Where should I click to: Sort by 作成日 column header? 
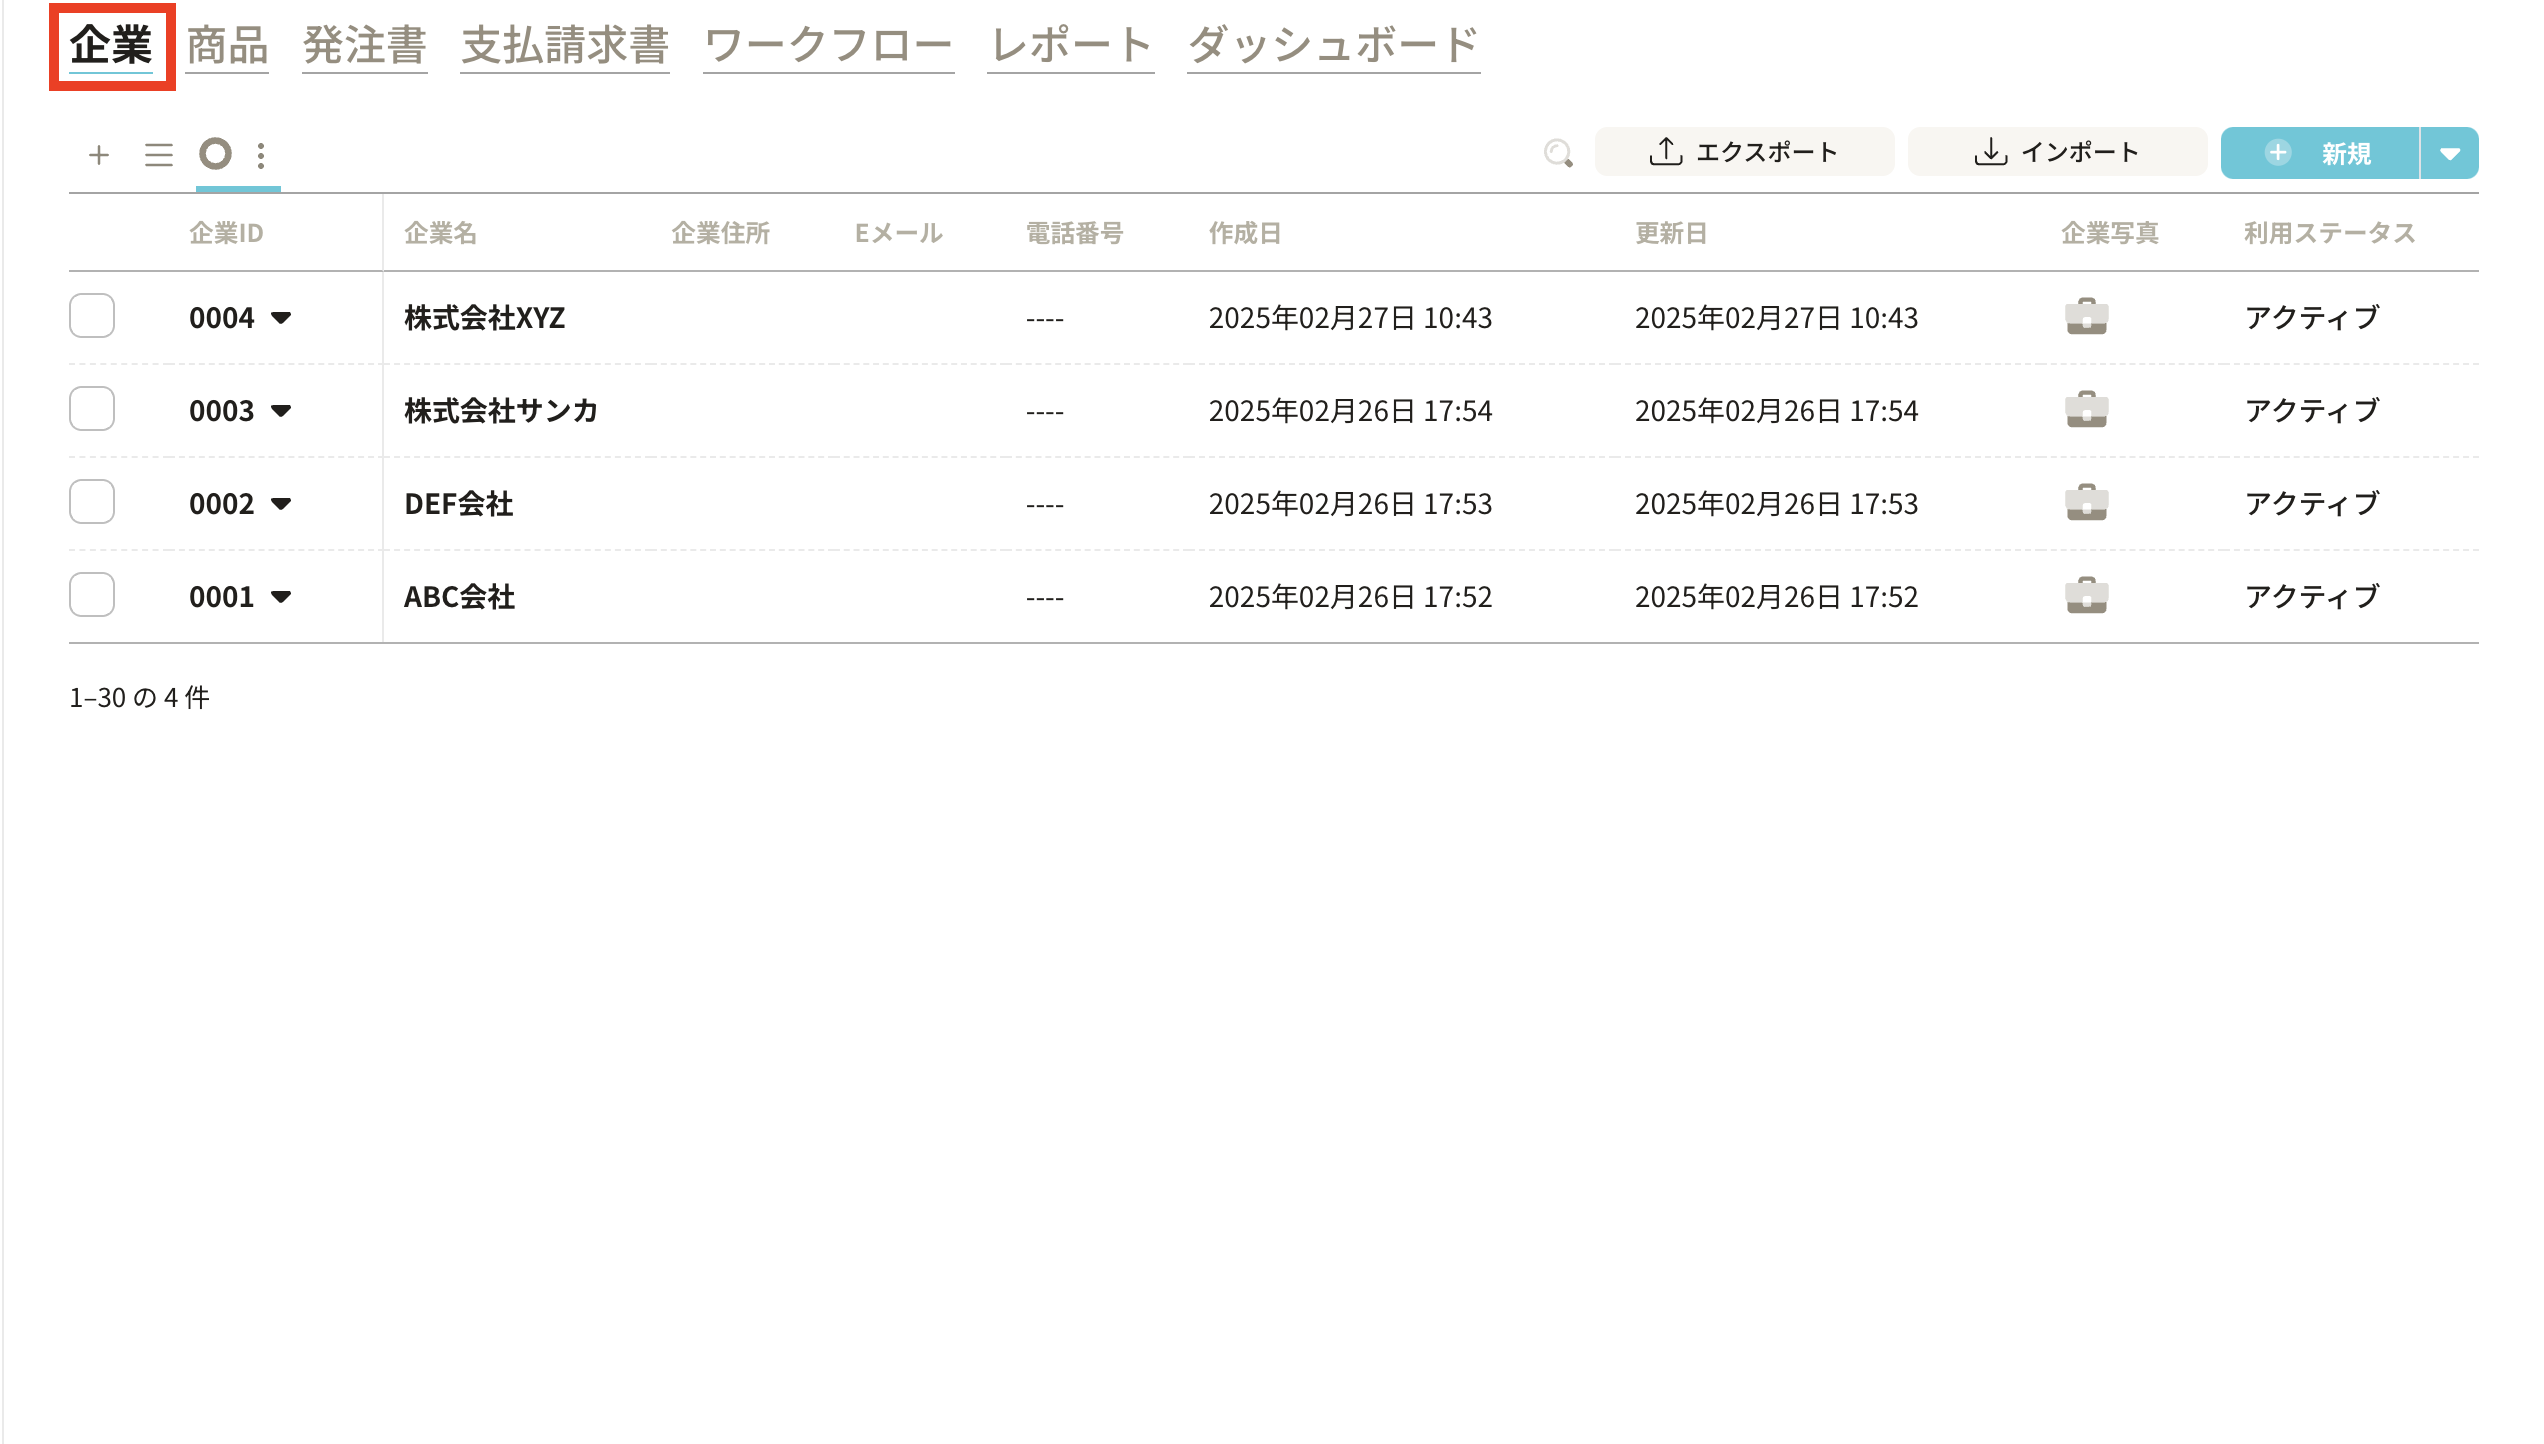coord(1244,233)
